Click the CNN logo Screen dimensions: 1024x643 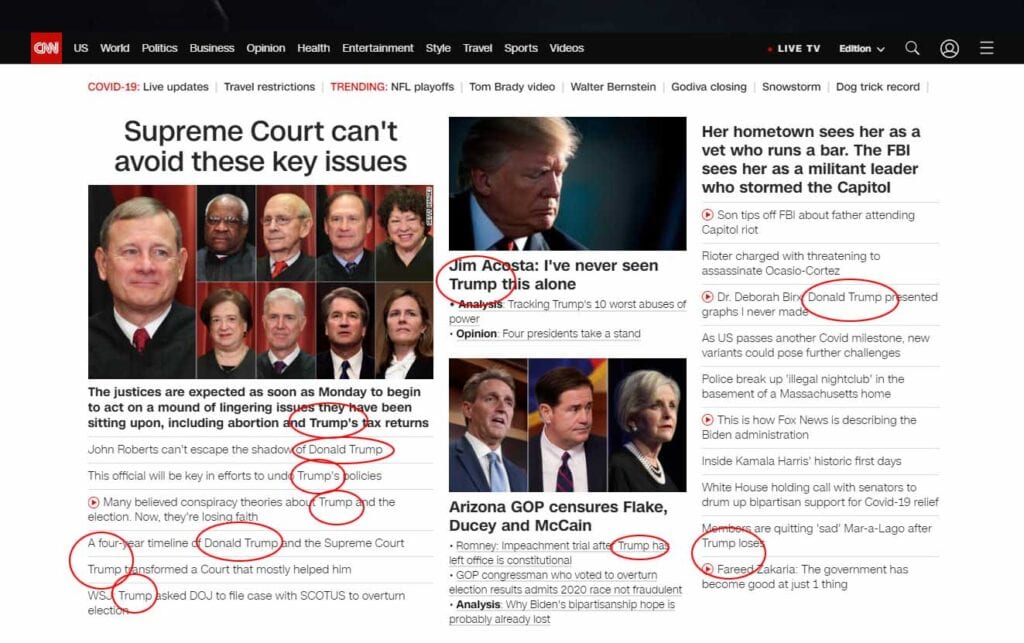coord(46,48)
